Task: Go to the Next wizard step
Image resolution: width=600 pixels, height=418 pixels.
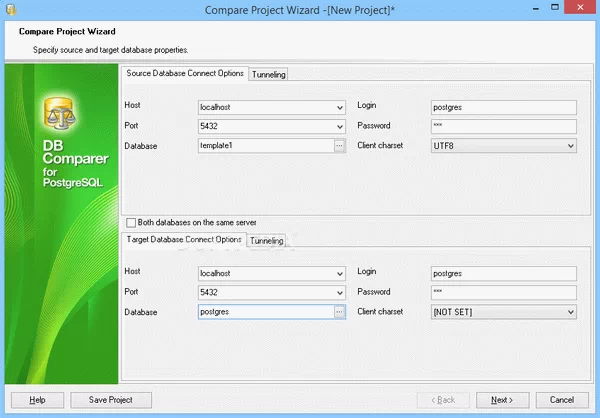Action: click(x=502, y=400)
